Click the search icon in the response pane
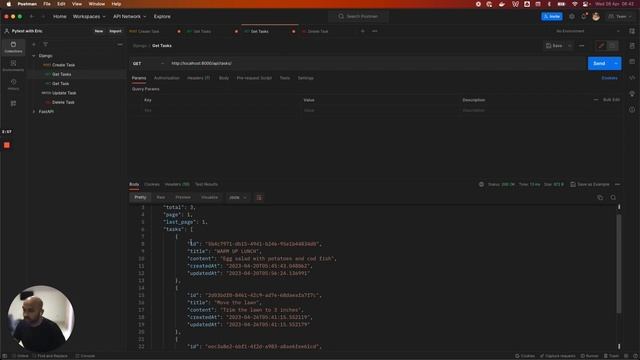 pyautogui.click(x=613, y=198)
